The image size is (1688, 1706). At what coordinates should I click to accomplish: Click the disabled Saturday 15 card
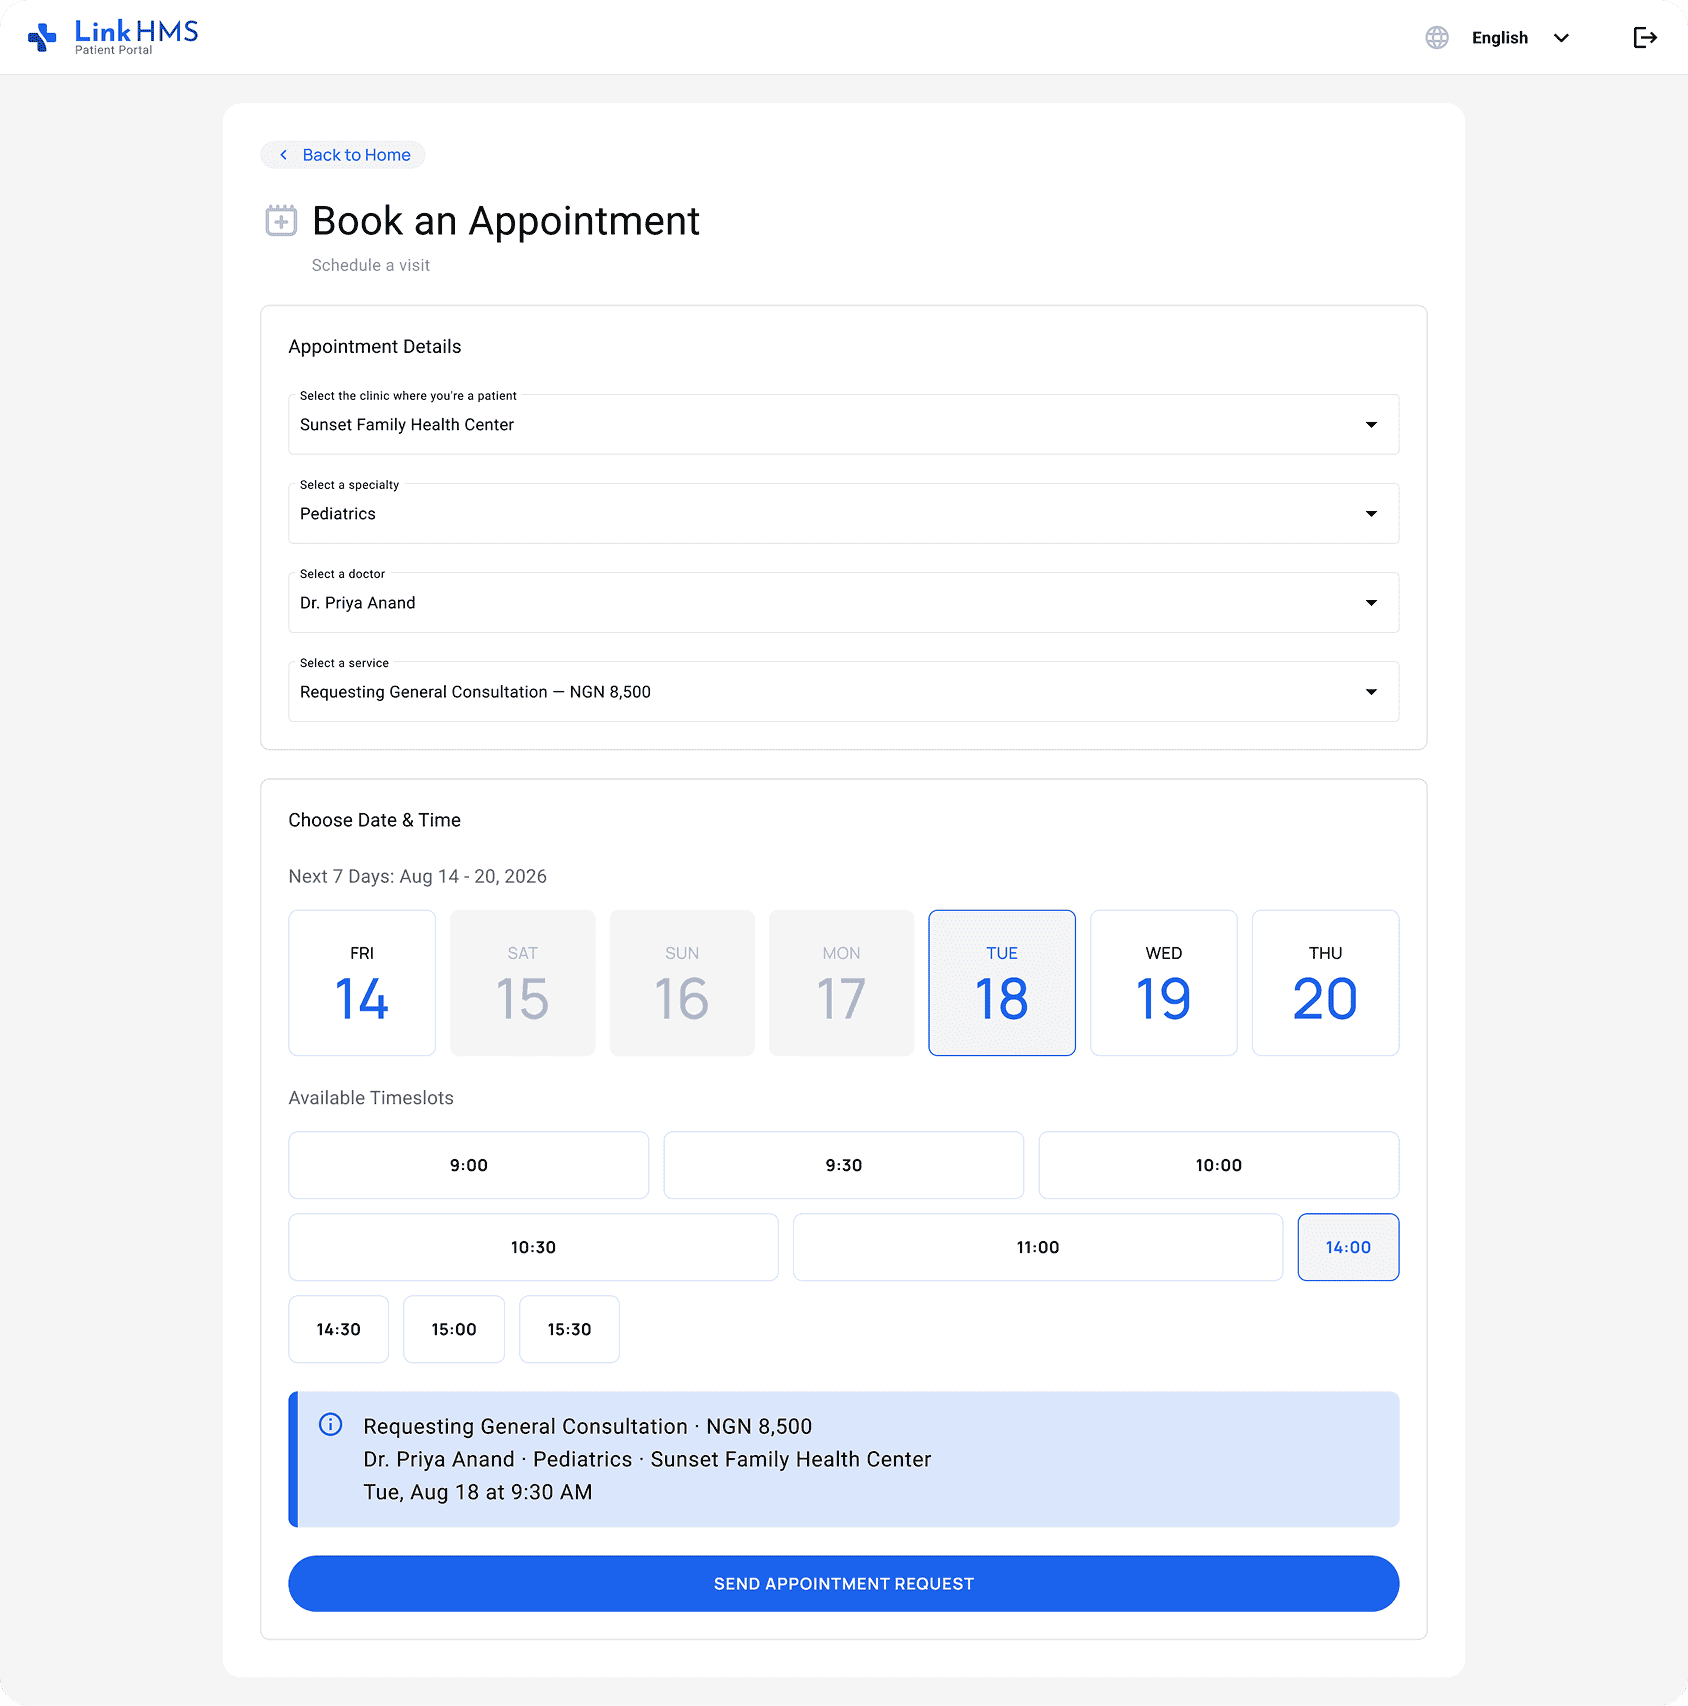523,983
